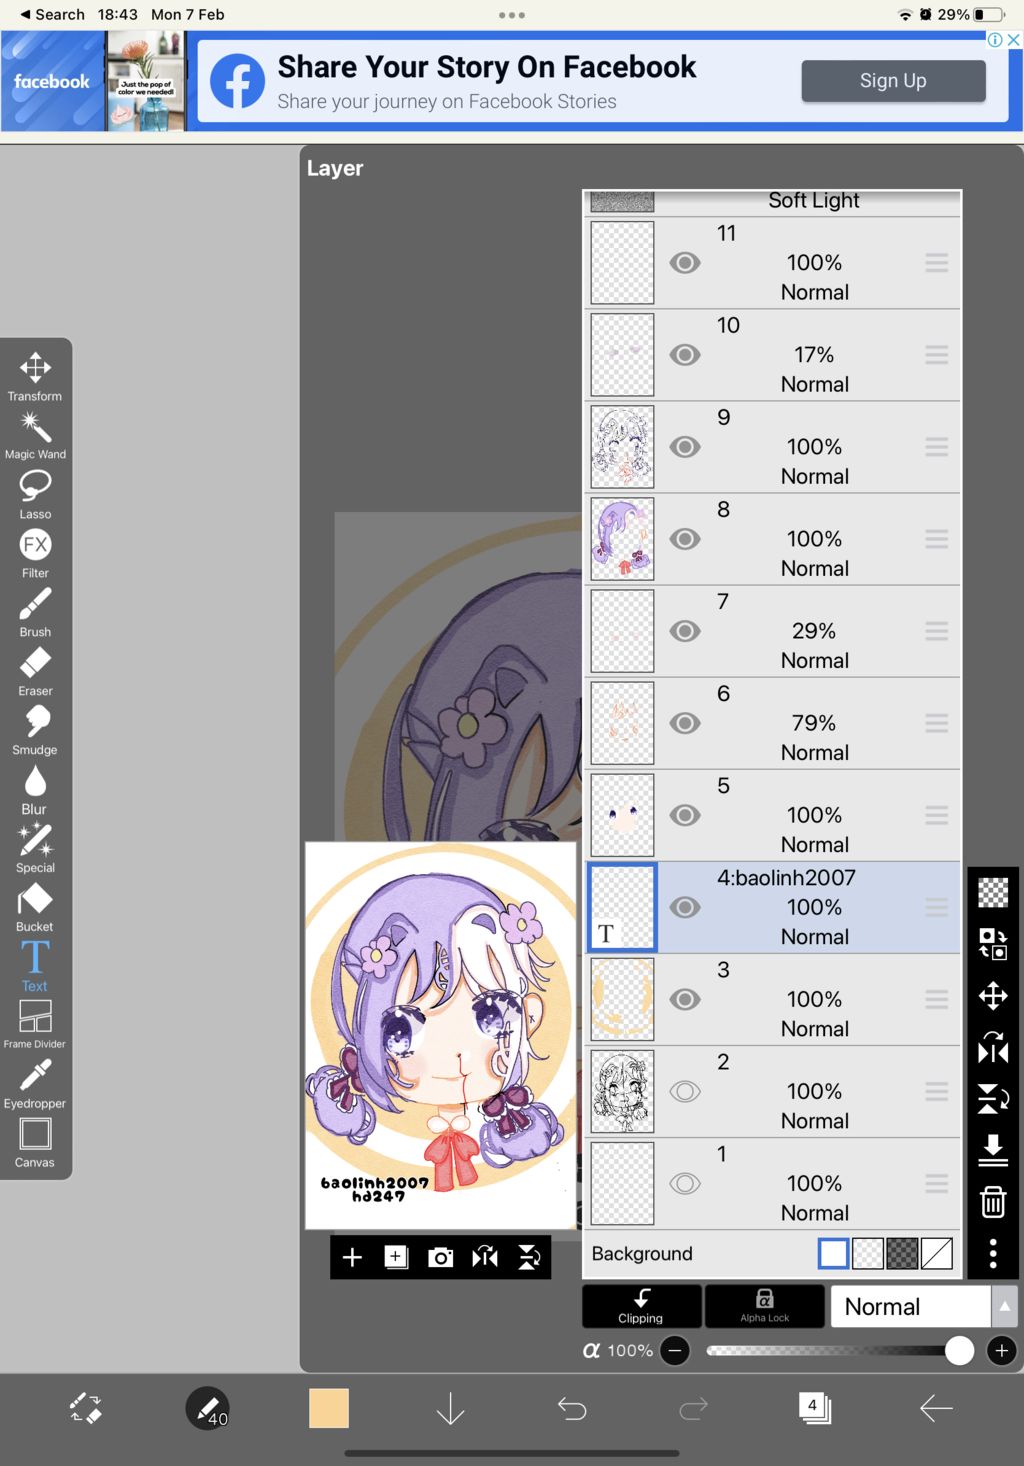
Task: Hide layer 11
Action: click(x=685, y=263)
